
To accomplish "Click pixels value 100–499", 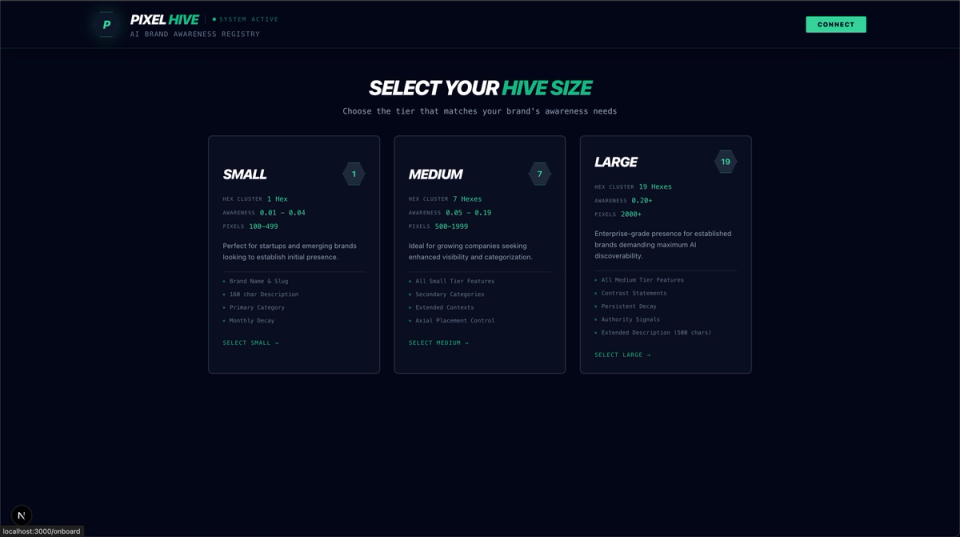I will 263,227.
